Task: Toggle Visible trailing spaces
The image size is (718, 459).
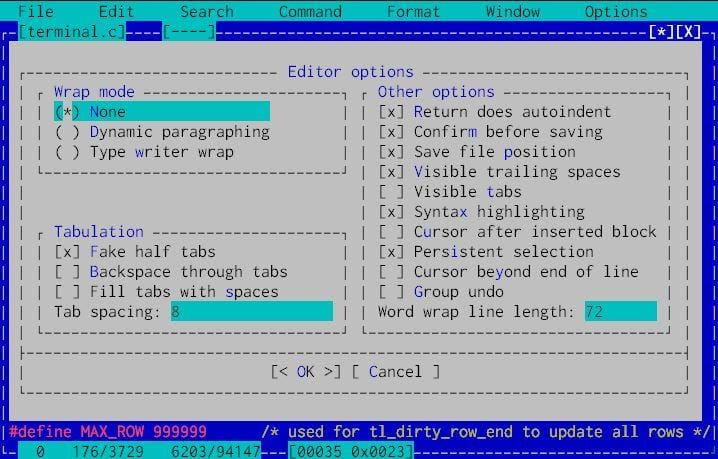Action: click(x=499, y=172)
